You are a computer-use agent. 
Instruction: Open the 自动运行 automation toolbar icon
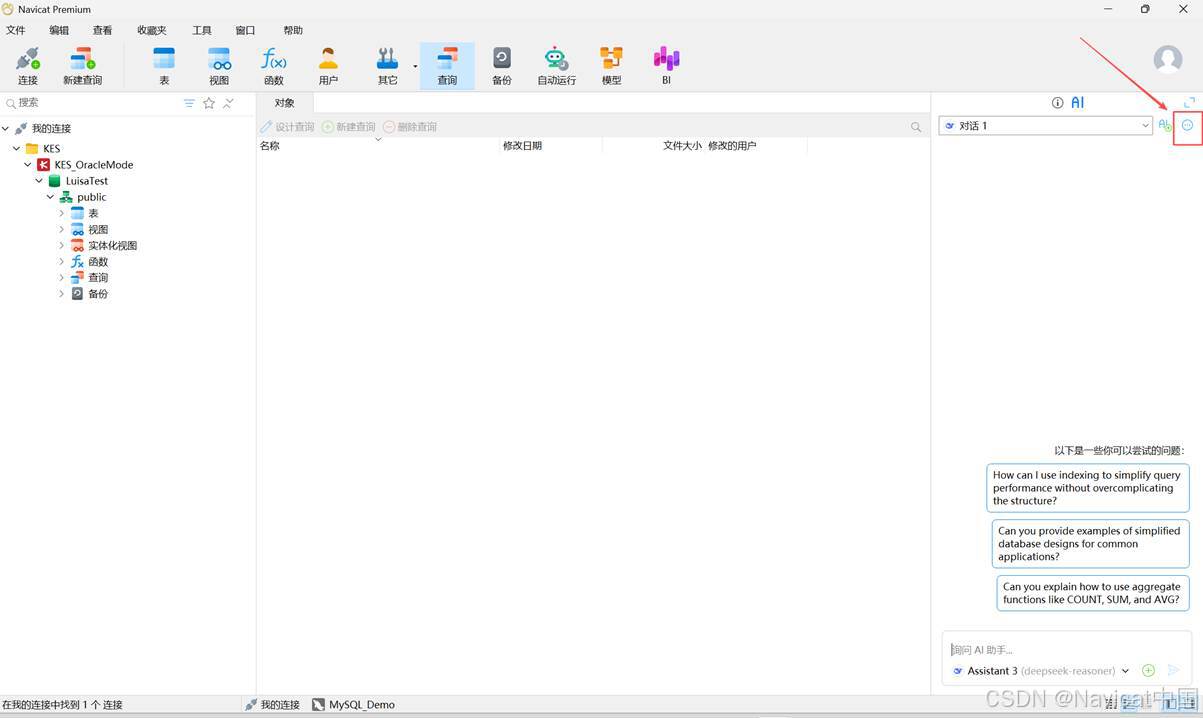pos(556,66)
